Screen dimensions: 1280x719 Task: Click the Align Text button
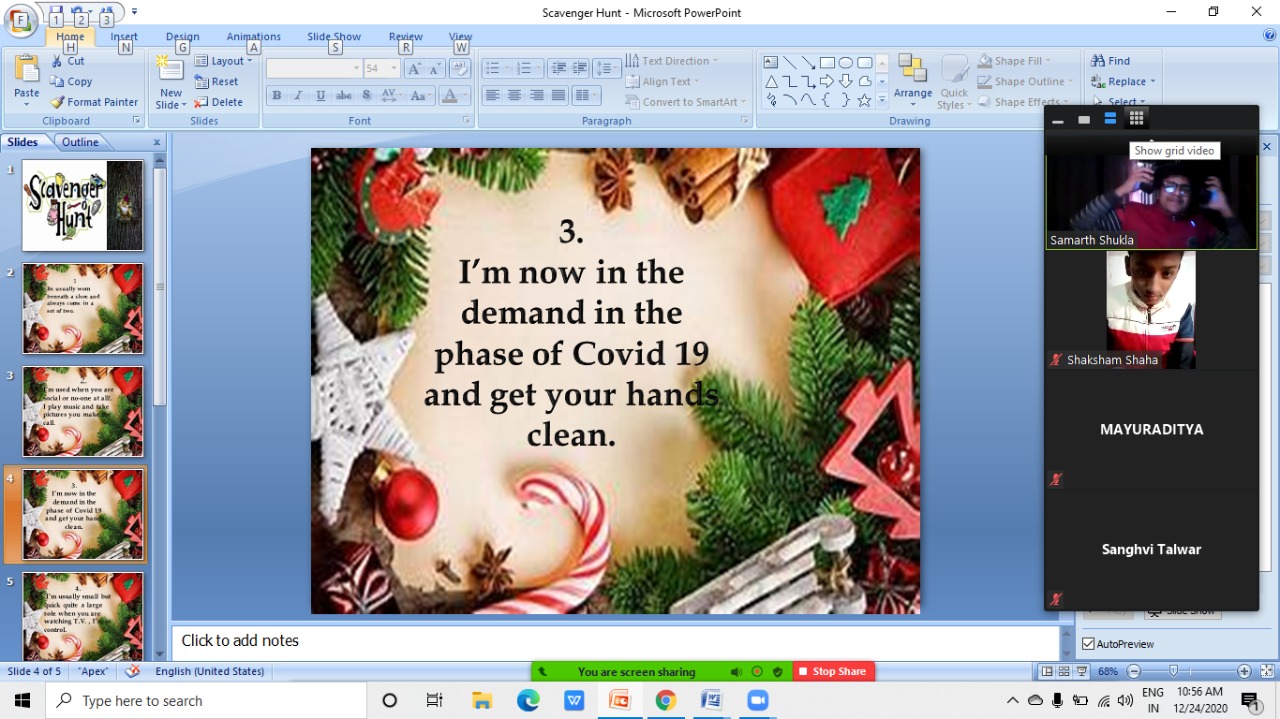pyautogui.click(x=662, y=82)
